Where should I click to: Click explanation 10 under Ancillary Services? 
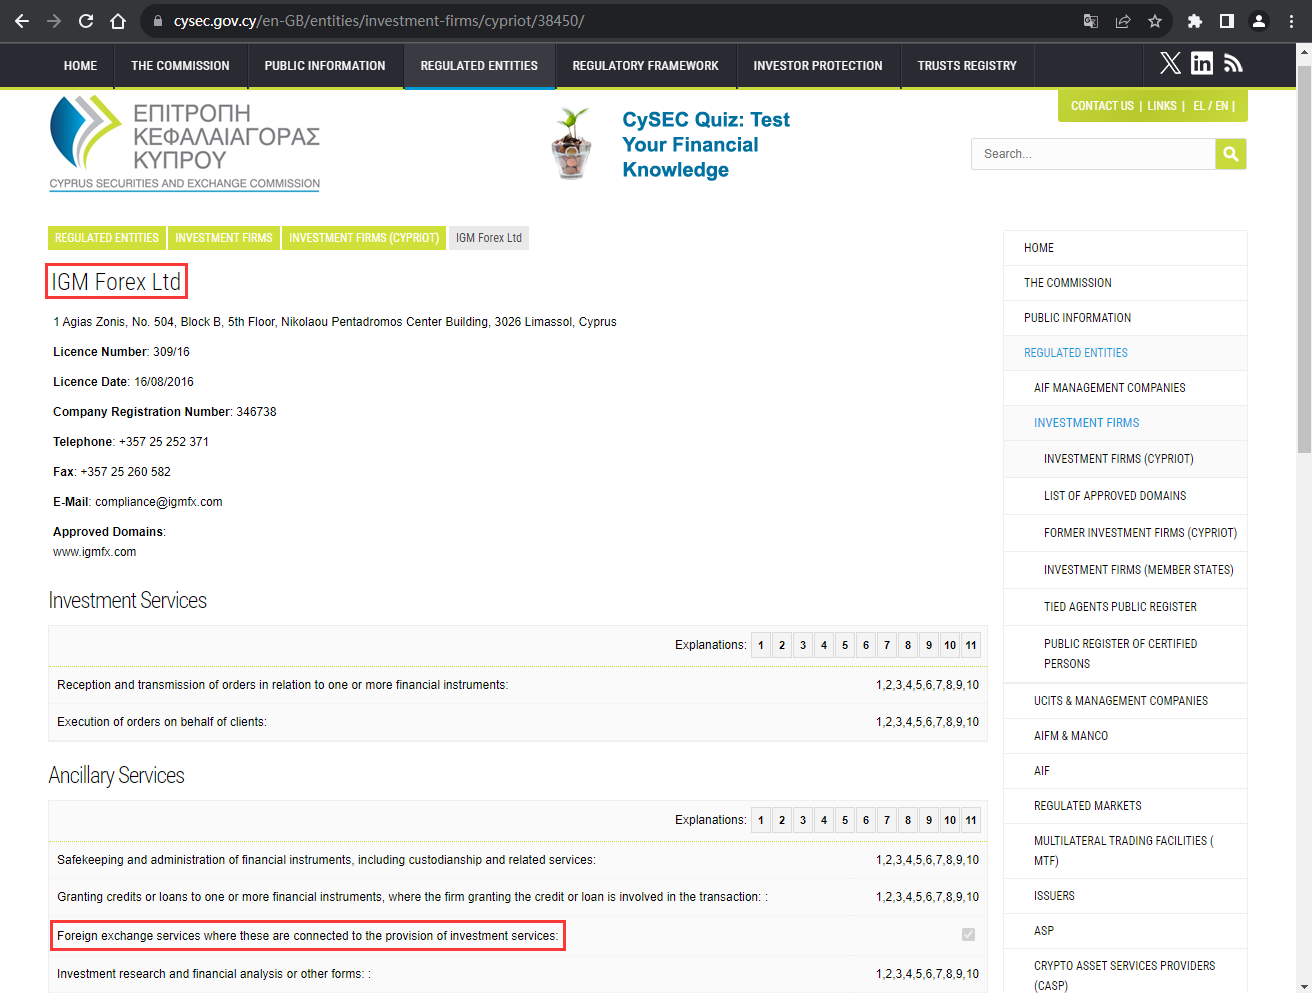[x=950, y=820]
